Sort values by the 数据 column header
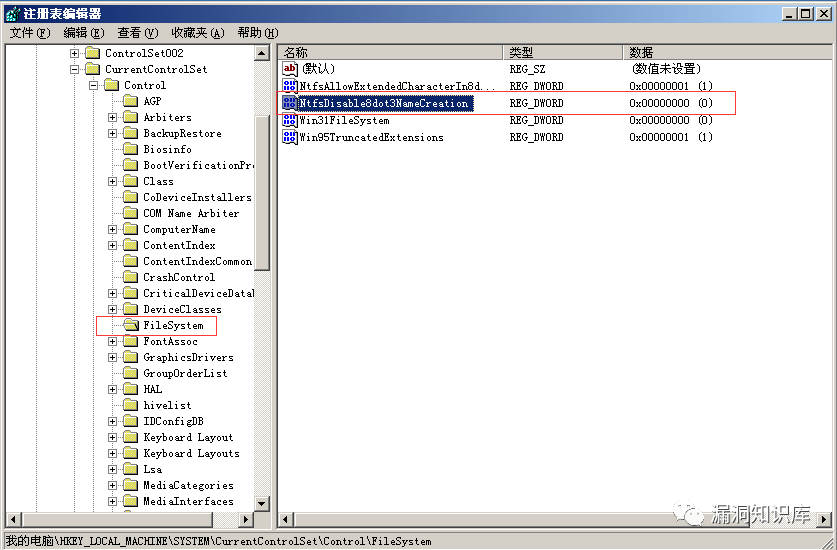This screenshot has width=837, height=550. click(x=727, y=52)
